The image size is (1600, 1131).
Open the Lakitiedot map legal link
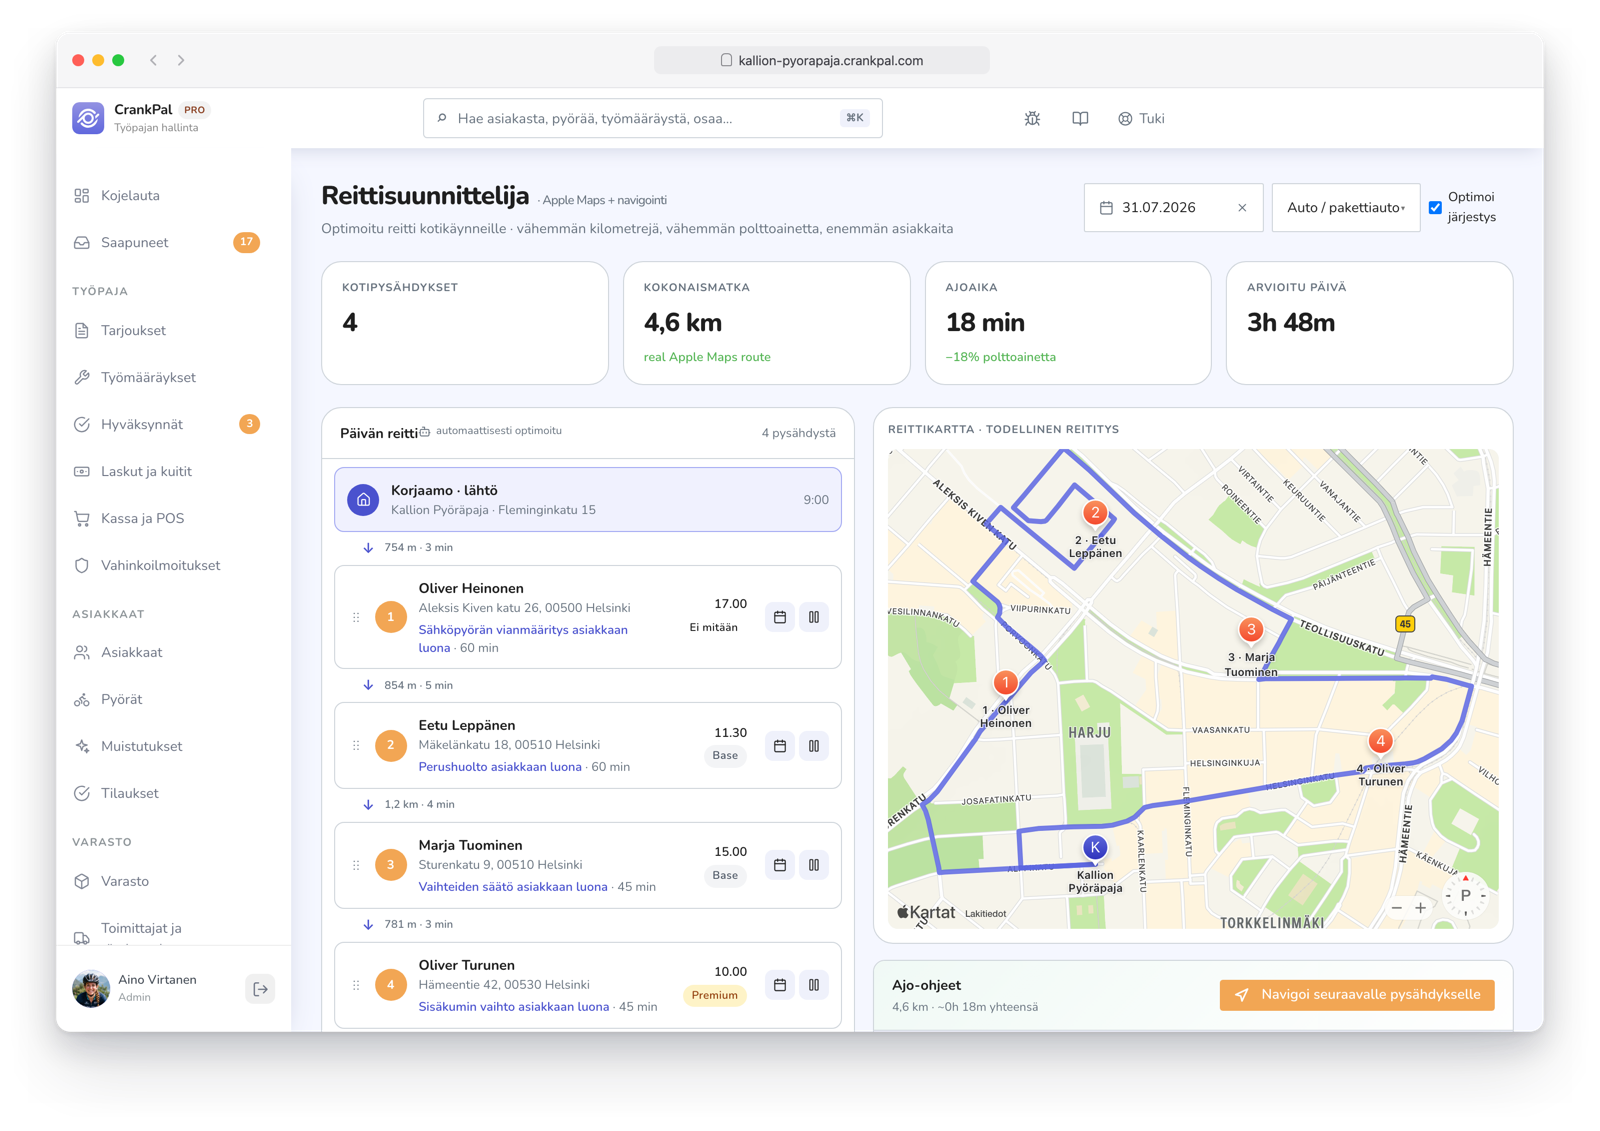[x=985, y=913]
